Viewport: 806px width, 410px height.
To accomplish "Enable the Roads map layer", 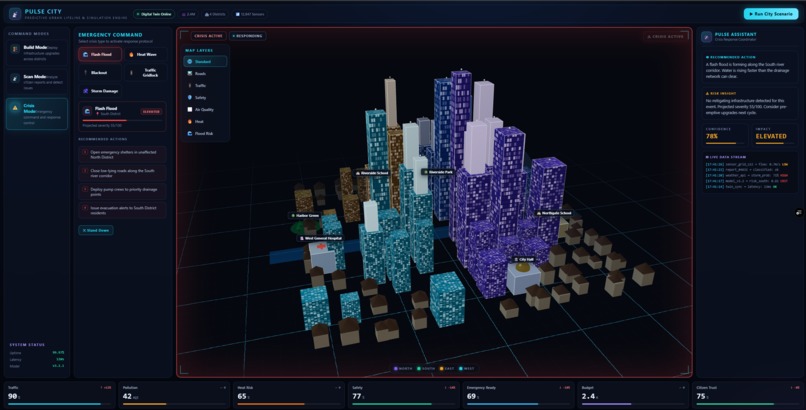I will tap(205, 73).
